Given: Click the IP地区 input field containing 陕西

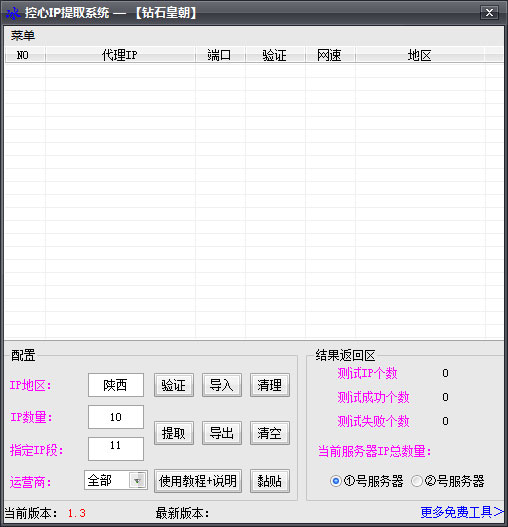Looking at the screenshot, I should 116,385.
